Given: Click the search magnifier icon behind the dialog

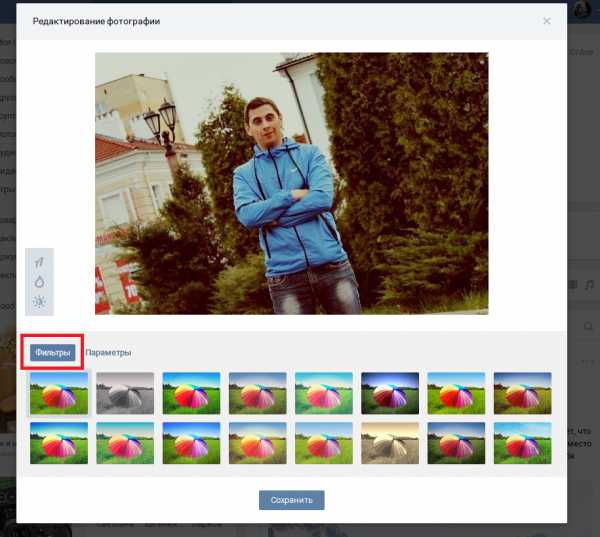Looking at the screenshot, I should coord(589,326).
